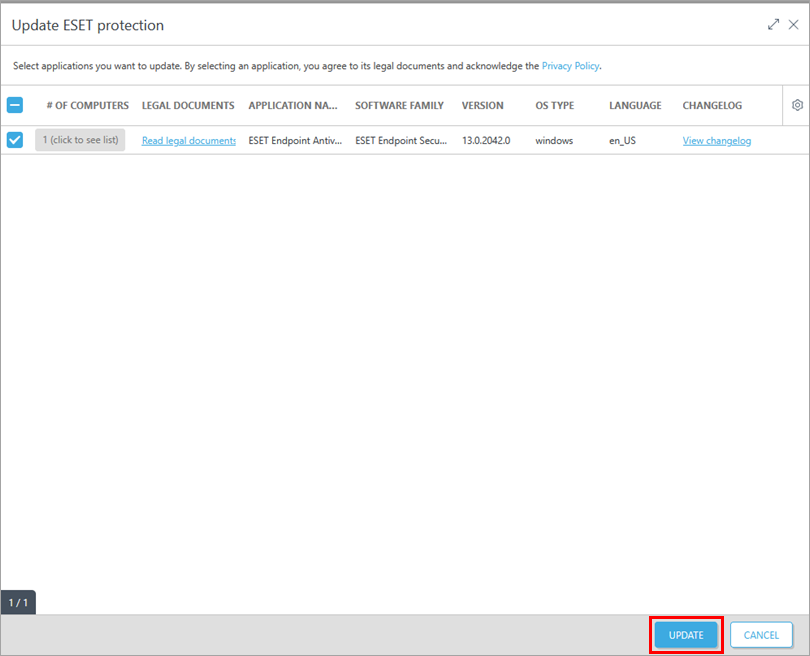Open the View changelog link
Viewport: 810px width, 656px height.
pos(716,141)
